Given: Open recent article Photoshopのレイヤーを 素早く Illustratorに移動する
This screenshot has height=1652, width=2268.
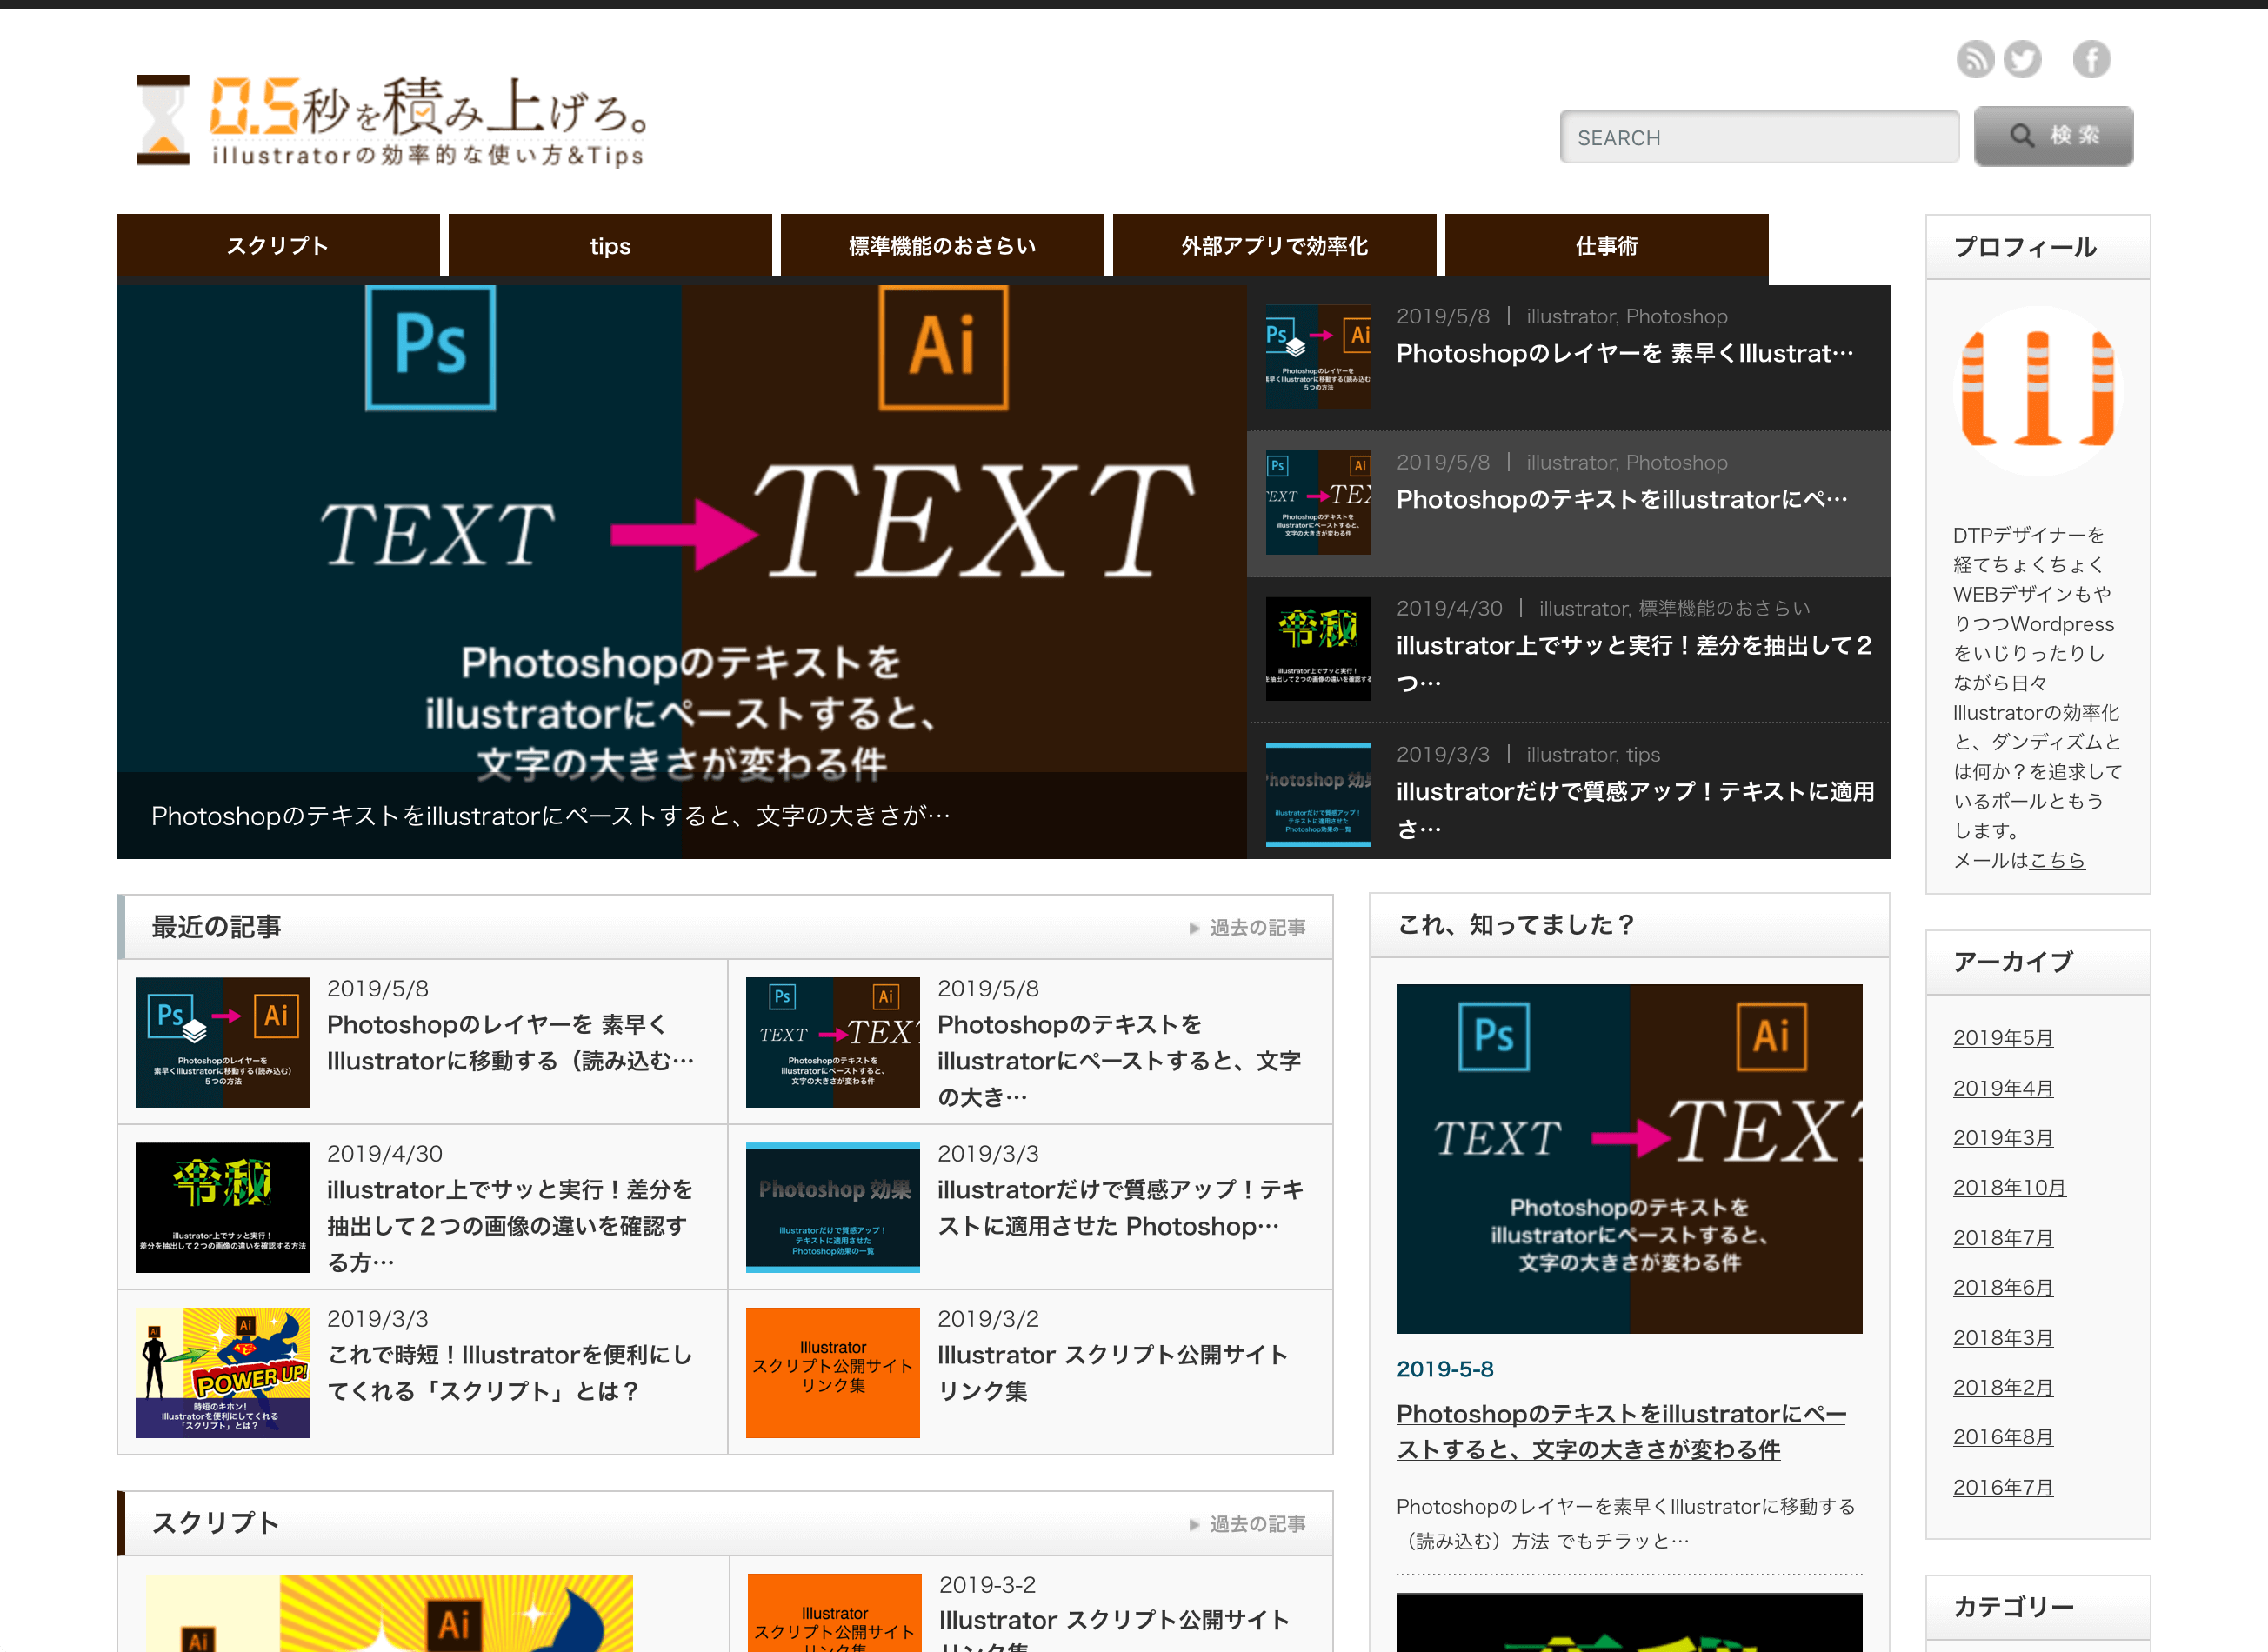Looking at the screenshot, I should pos(510,1043).
